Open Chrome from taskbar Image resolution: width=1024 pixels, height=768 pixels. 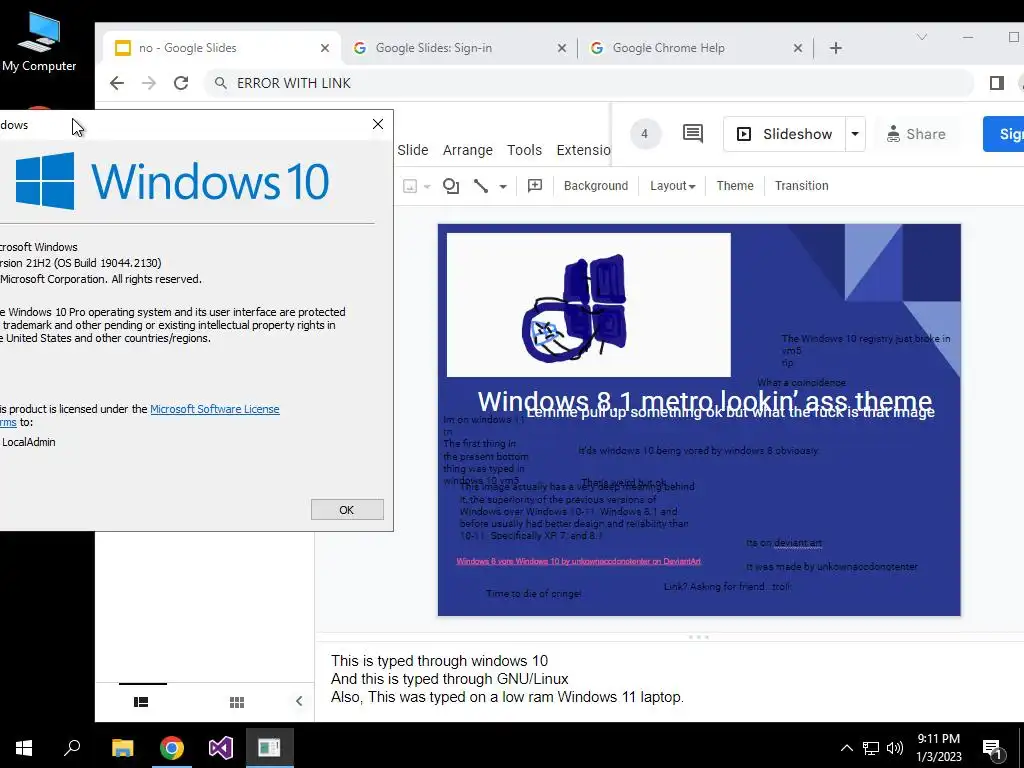[x=172, y=748]
